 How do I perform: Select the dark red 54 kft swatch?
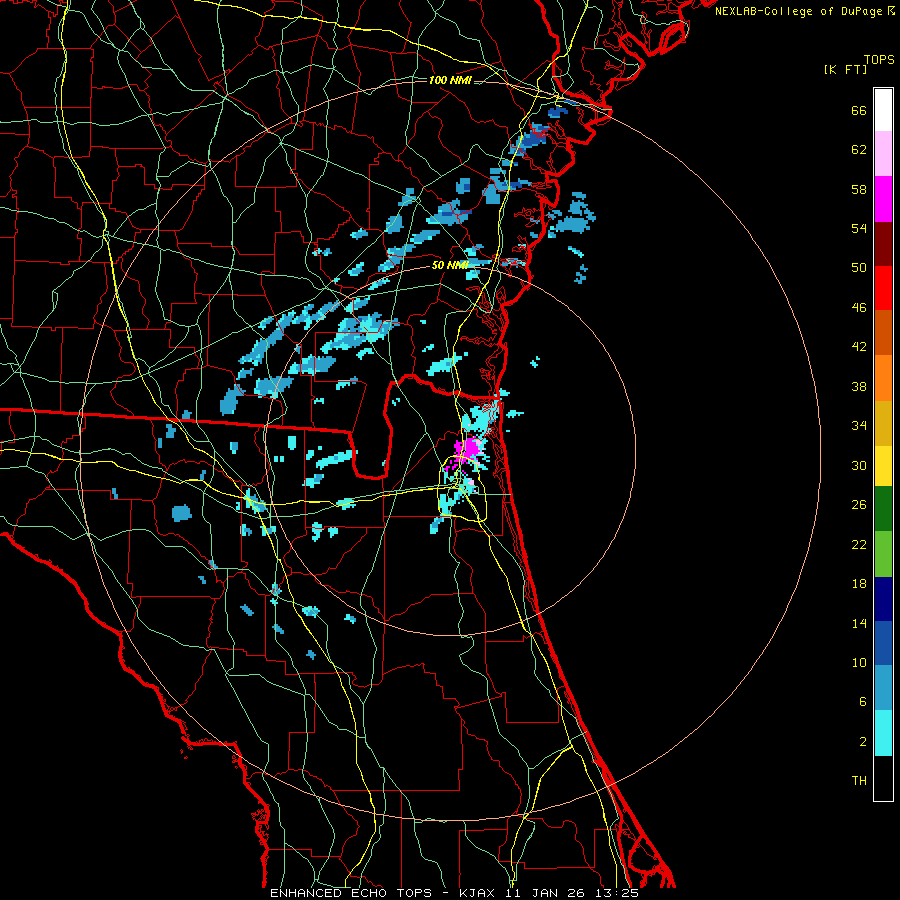(883, 243)
